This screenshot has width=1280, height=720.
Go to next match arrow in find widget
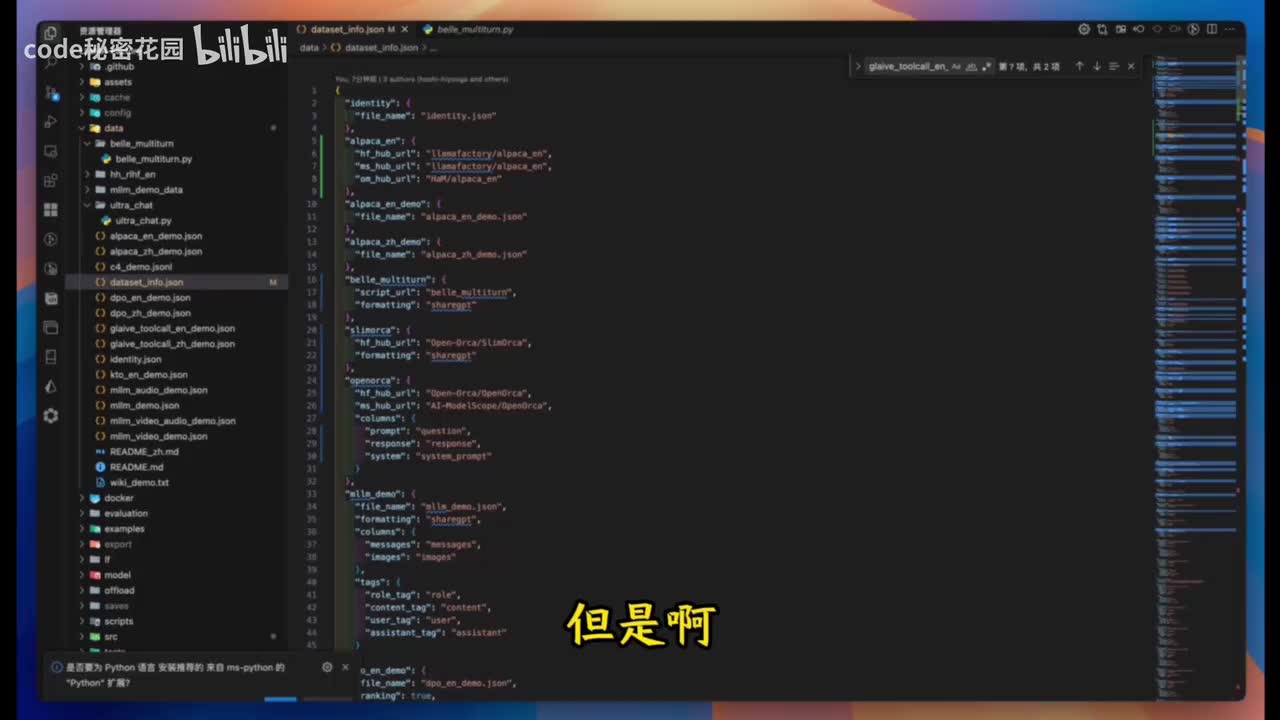(x=1096, y=66)
